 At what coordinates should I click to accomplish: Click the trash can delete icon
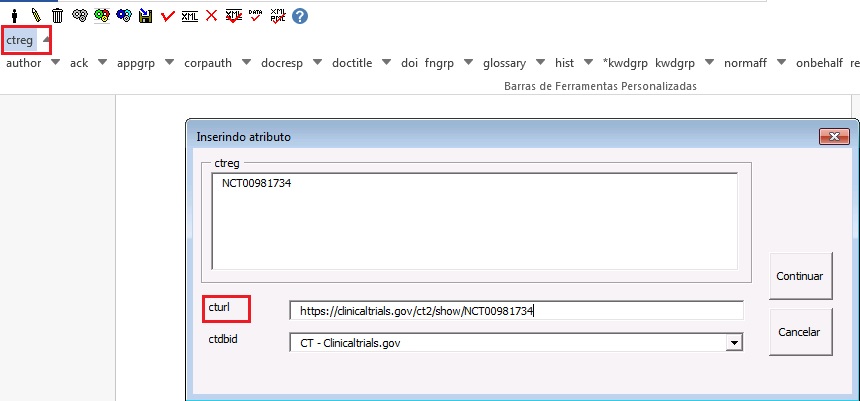click(x=57, y=16)
